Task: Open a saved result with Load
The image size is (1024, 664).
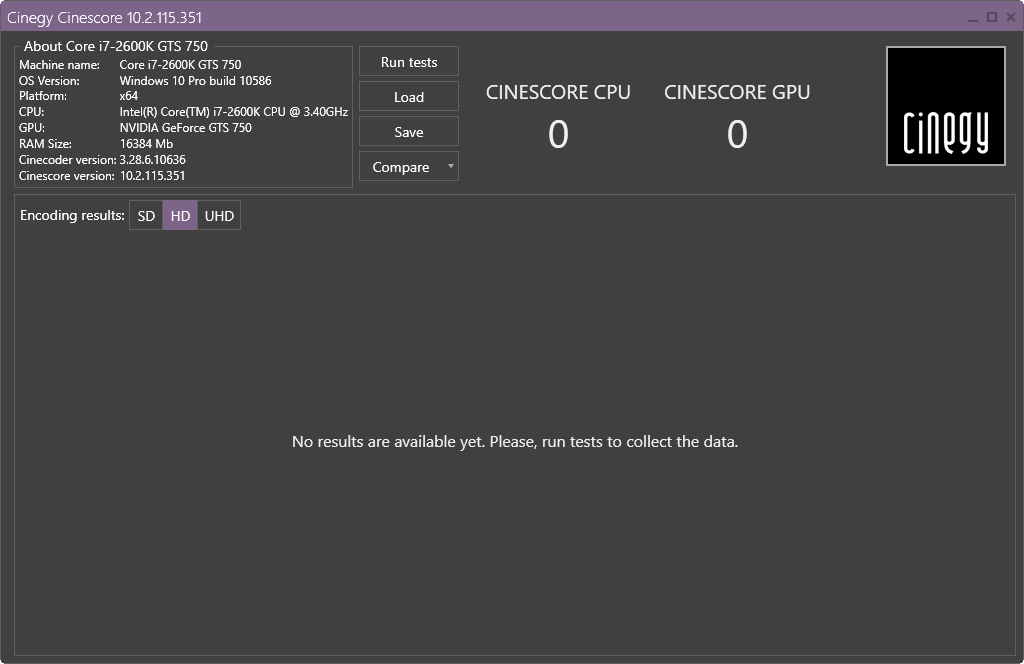Action: [x=409, y=97]
